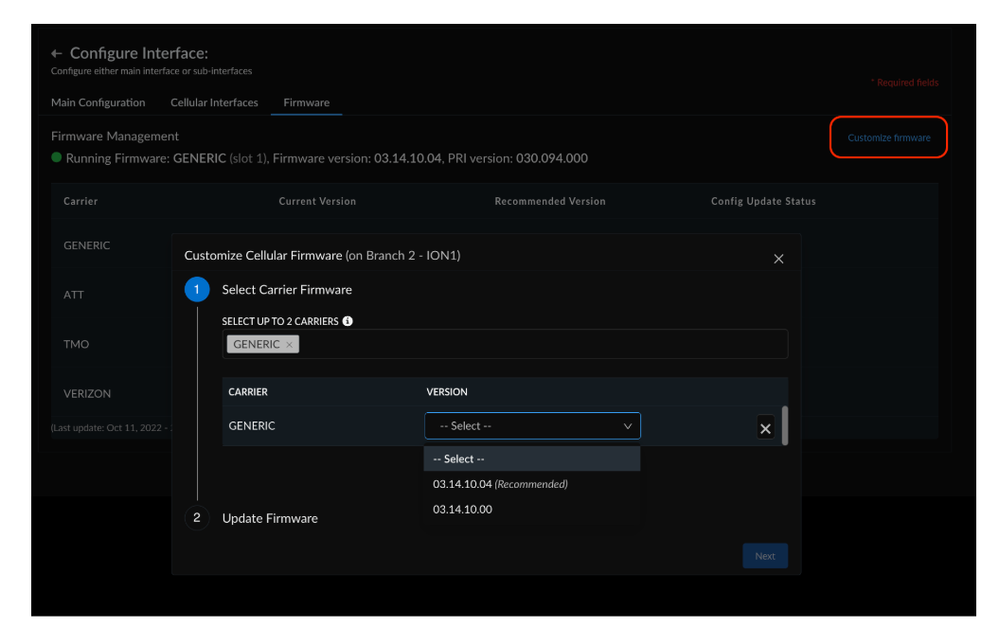
Task: Go back using the Configure Interface arrow
Action: [56, 54]
